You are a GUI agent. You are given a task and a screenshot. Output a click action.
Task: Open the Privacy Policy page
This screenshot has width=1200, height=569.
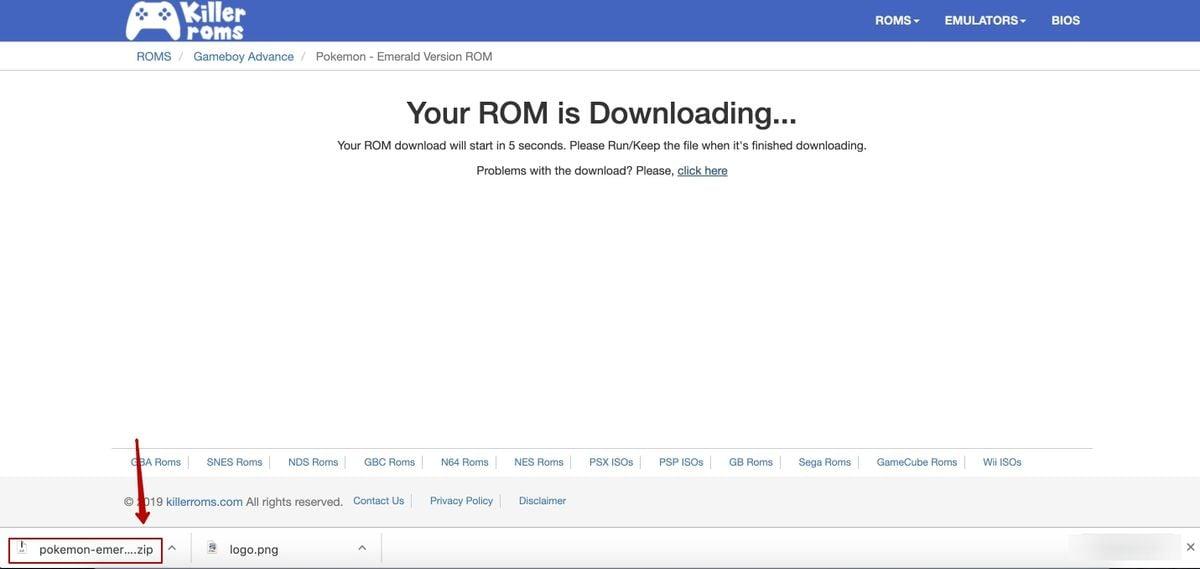point(461,501)
